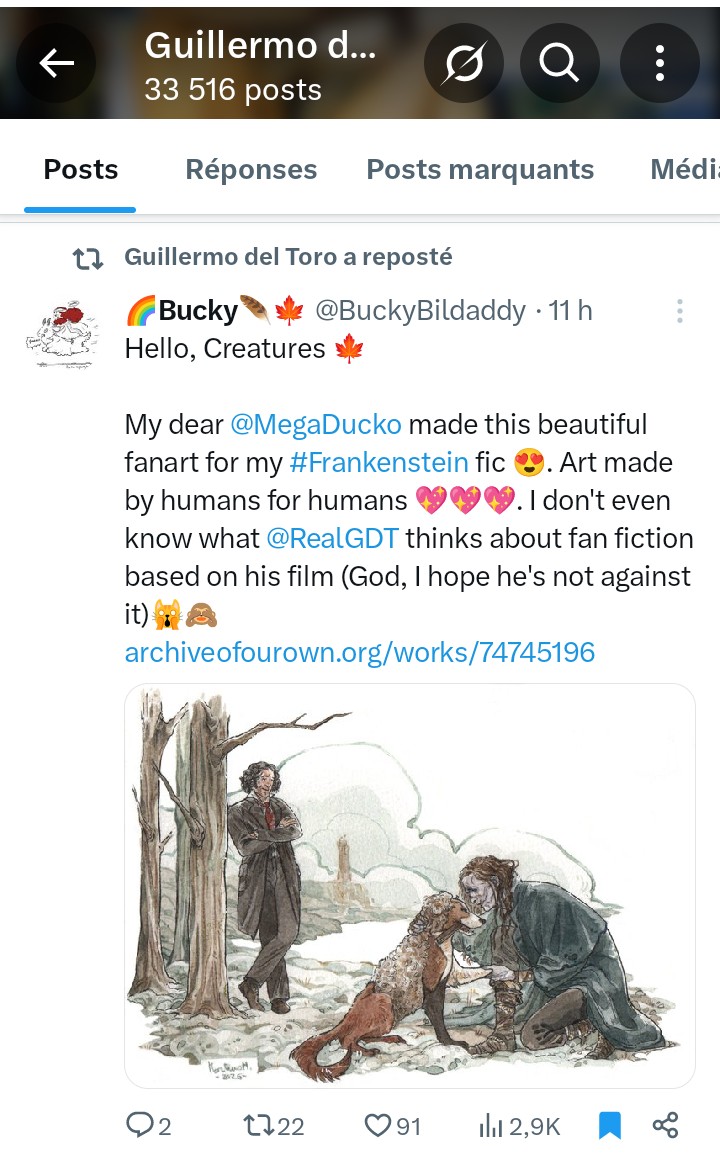Follow the archiveofourown.org works link
720x1167 pixels.
tap(360, 653)
